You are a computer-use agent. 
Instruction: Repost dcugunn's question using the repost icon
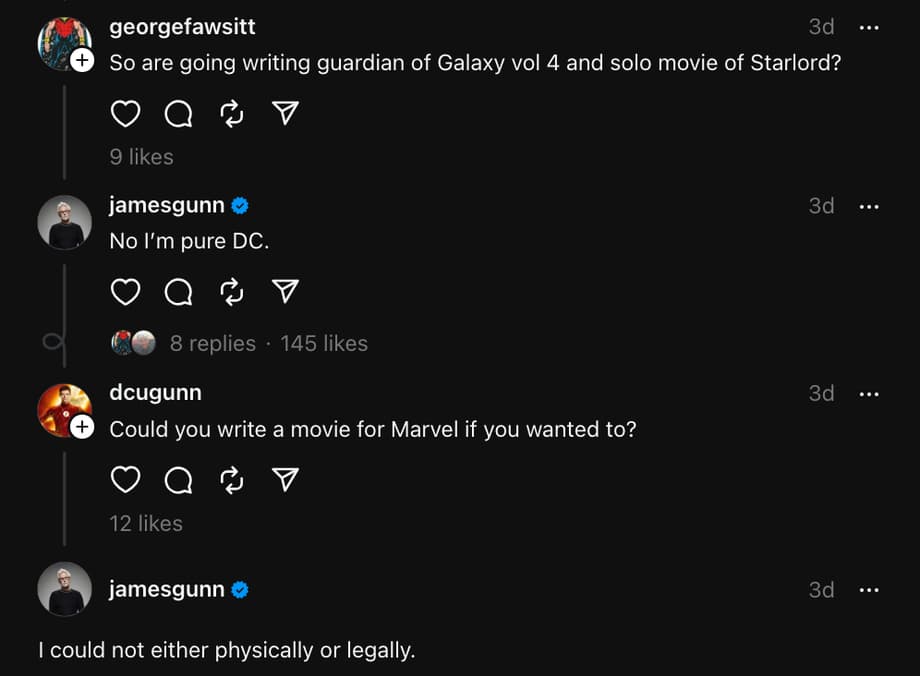tap(231, 480)
